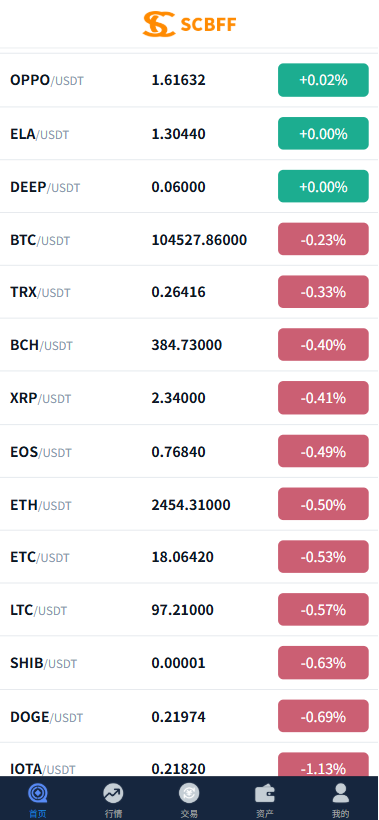This screenshot has height=820, width=379.
Task: Open the DOGE/USDT pair
Action: pos(189,716)
